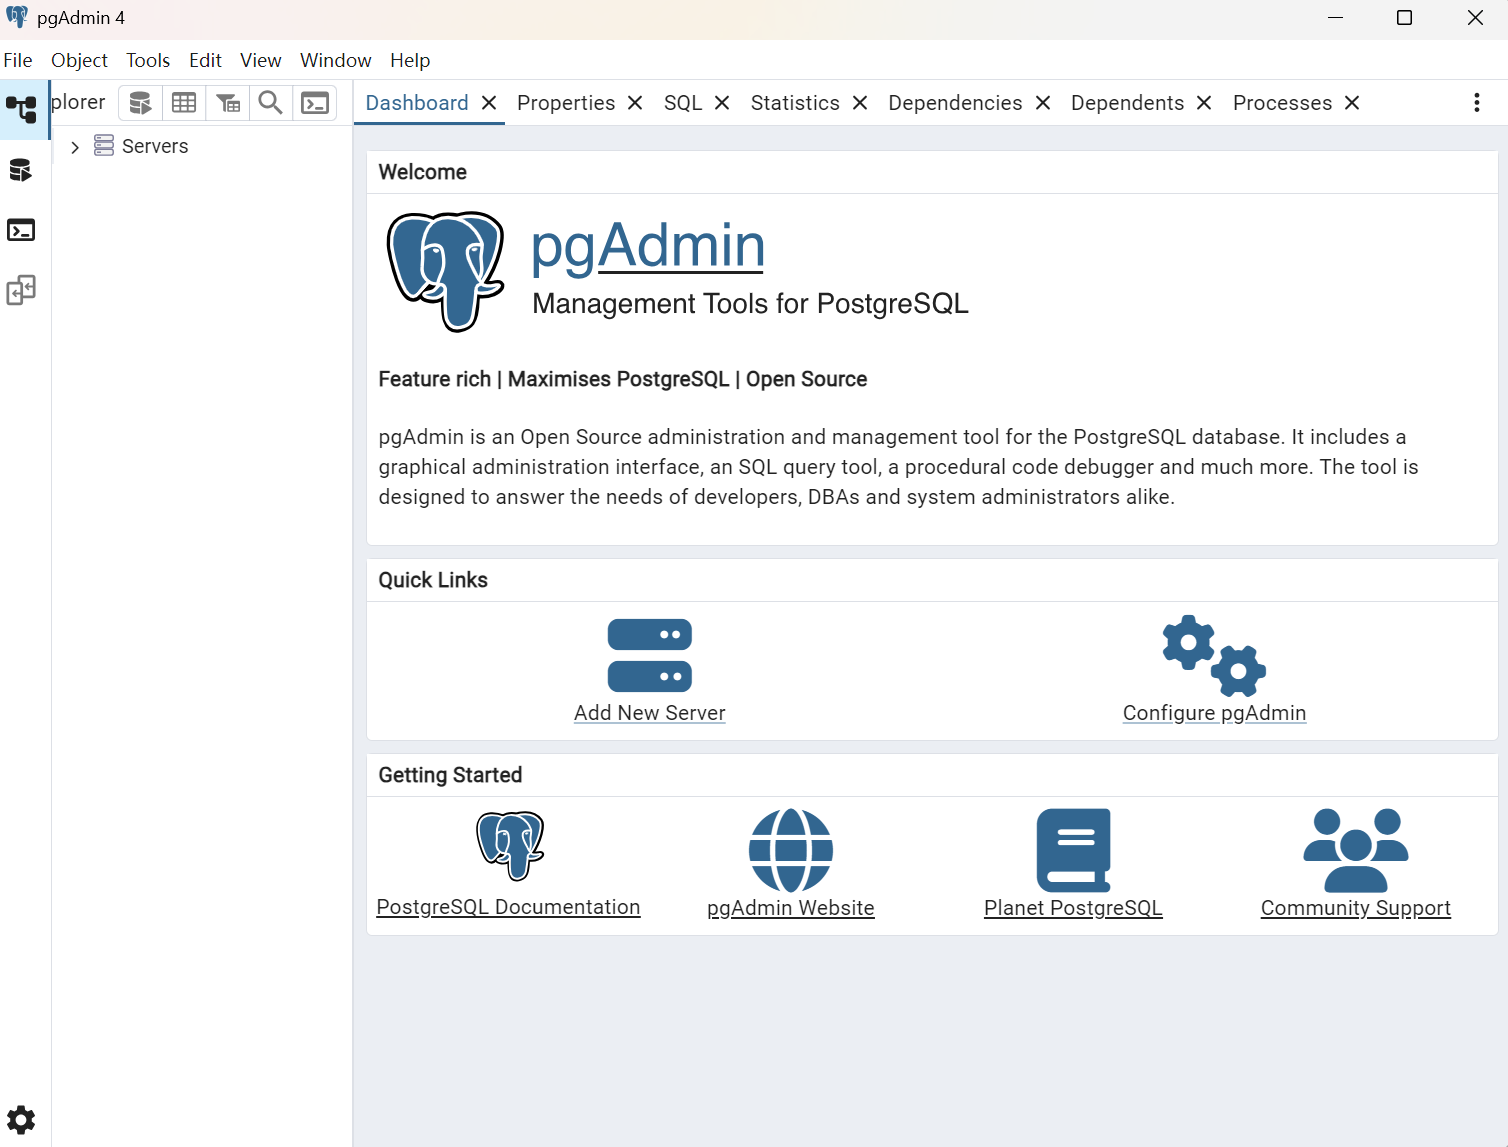The height and width of the screenshot is (1147, 1508).
Task: Click the Query Tool toolbar icon
Action: click(140, 103)
